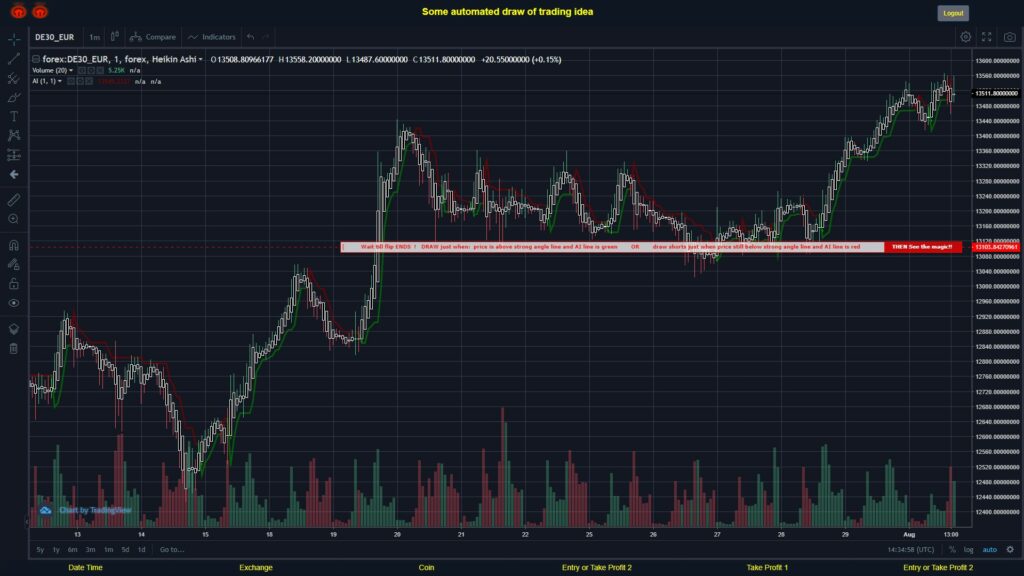Select the trend line drawing tool
1024x576 pixels.
coord(14,59)
